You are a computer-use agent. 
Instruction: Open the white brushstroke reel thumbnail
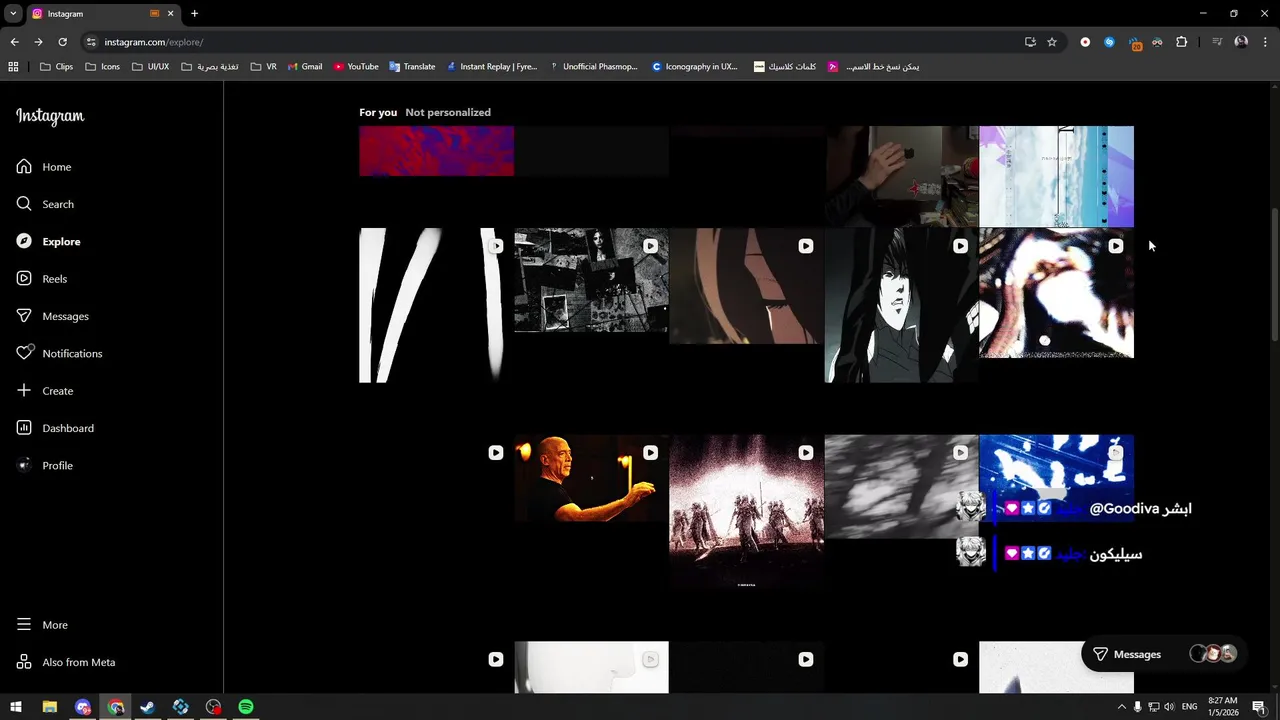436,305
